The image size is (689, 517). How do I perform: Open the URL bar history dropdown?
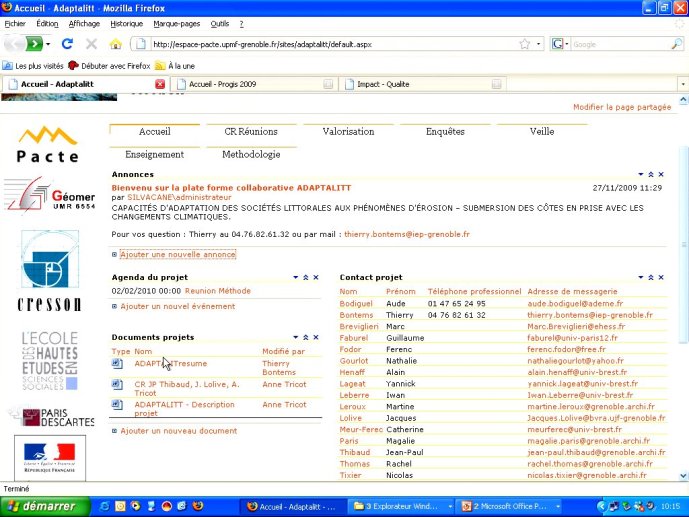(x=538, y=44)
